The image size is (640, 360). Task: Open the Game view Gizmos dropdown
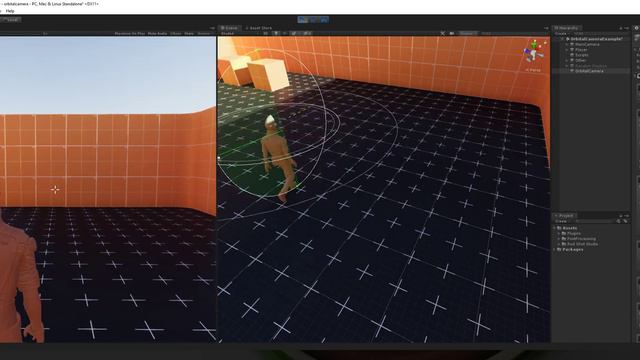point(204,33)
